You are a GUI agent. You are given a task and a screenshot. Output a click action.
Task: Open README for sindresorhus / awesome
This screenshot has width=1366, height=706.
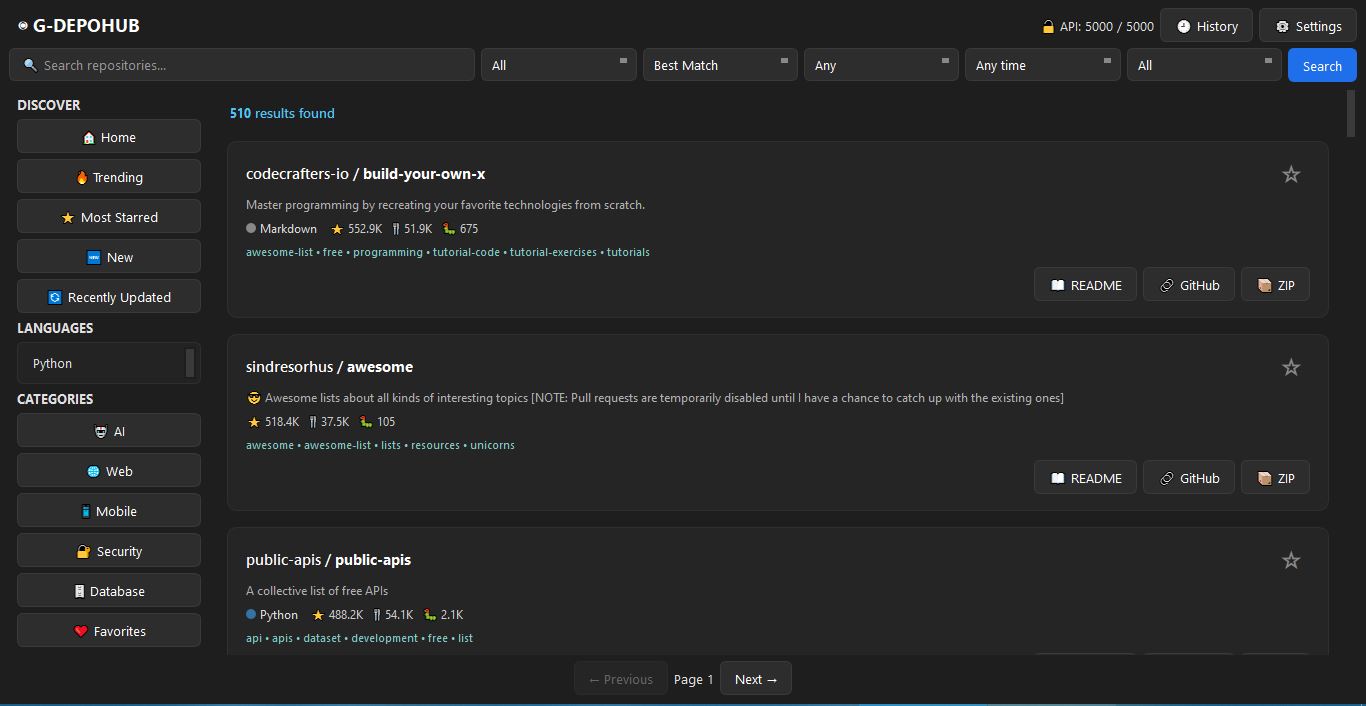coord(1085,478)
